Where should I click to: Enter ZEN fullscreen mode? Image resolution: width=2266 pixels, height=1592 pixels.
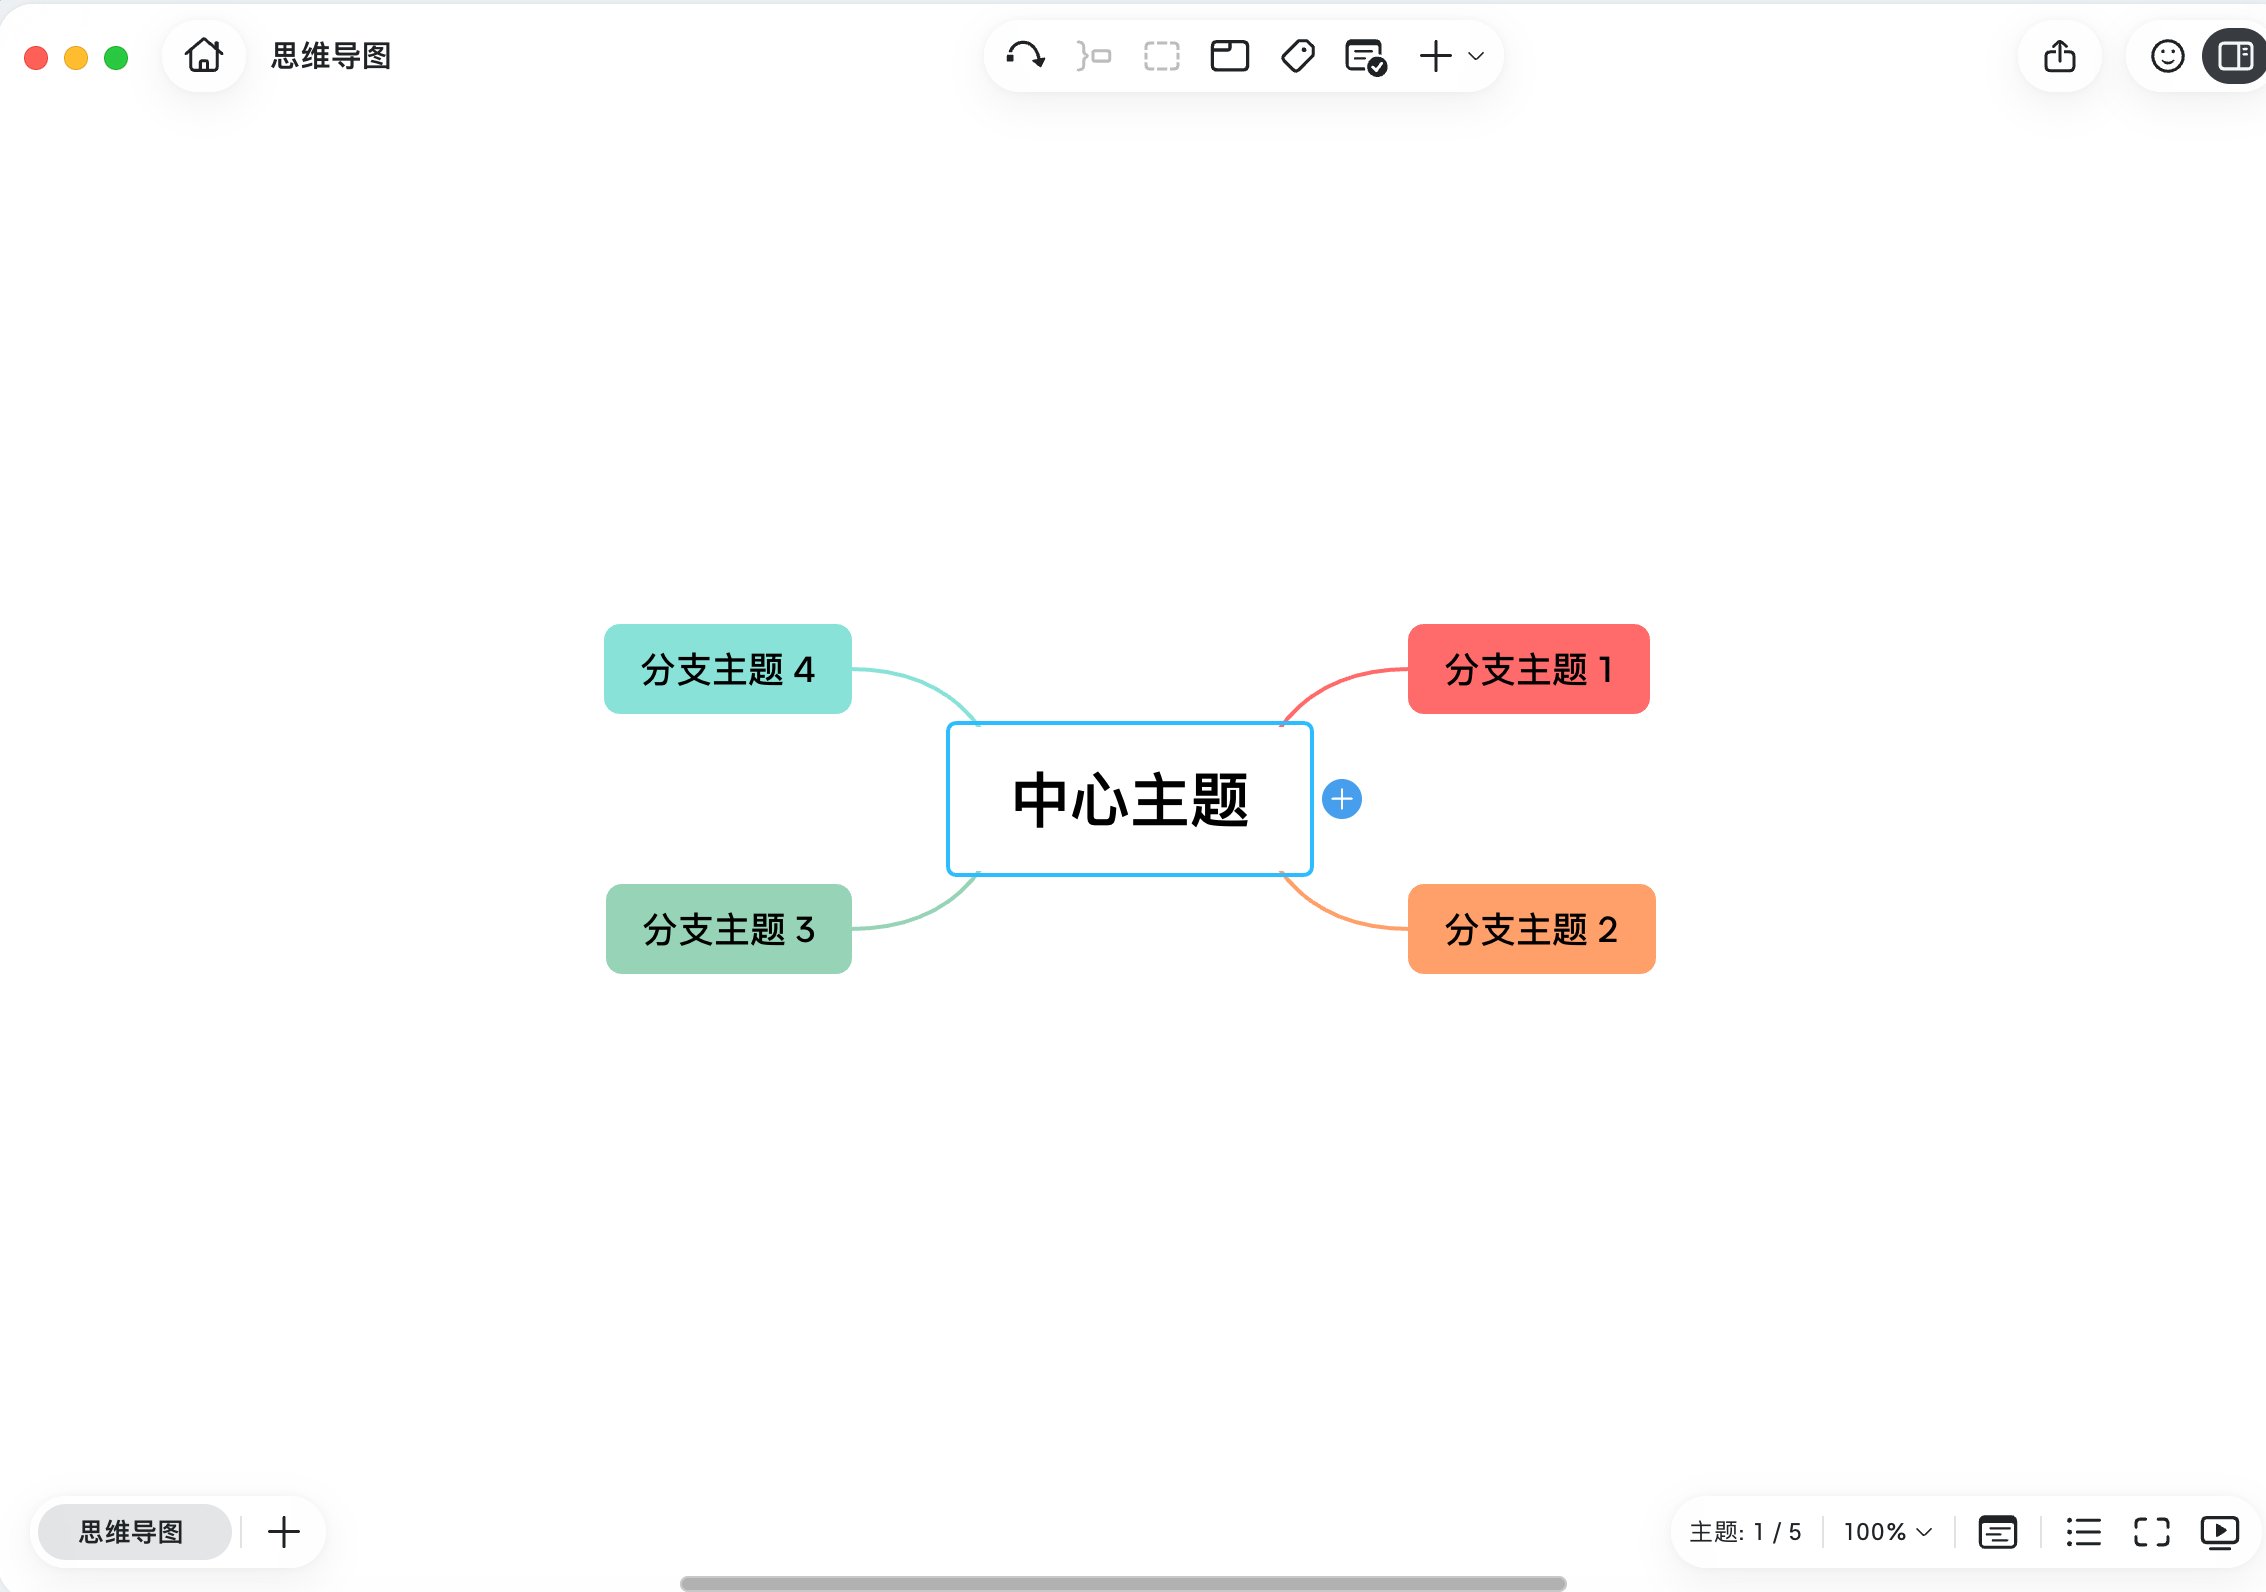pos(2152,1532)
